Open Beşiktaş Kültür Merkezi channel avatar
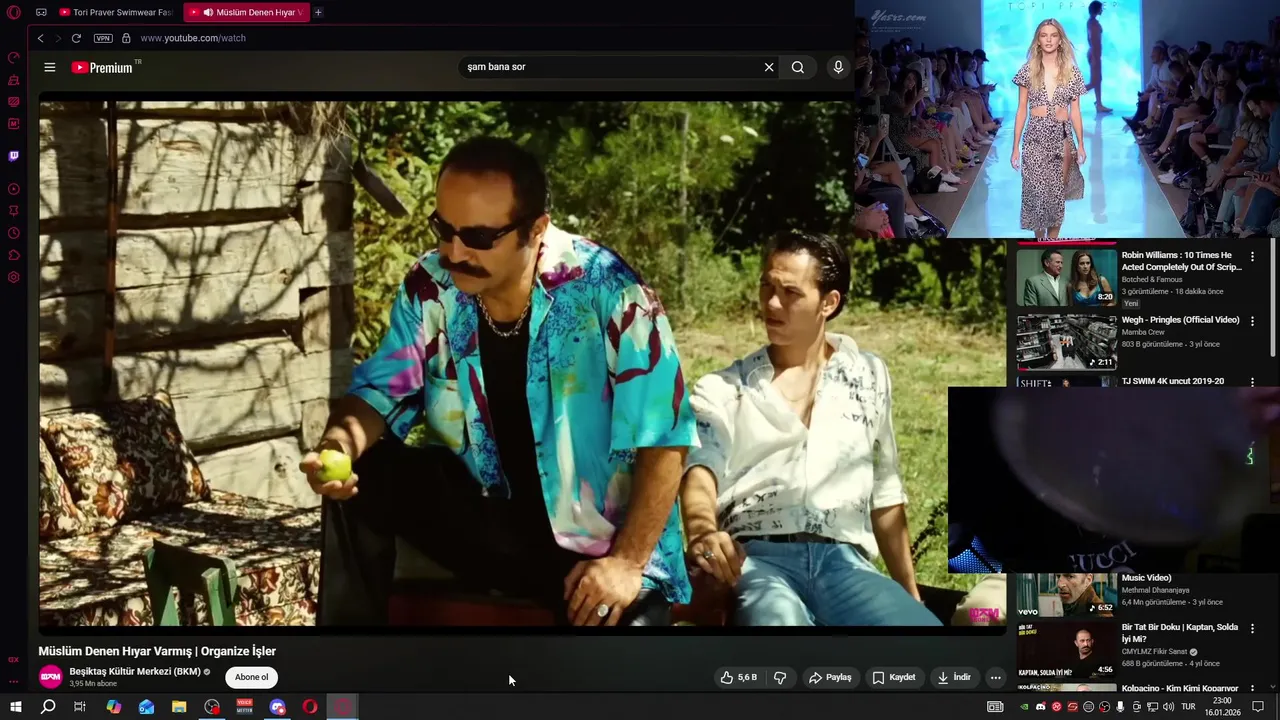Screen dimensions: 1280x720 coord(50,677)
